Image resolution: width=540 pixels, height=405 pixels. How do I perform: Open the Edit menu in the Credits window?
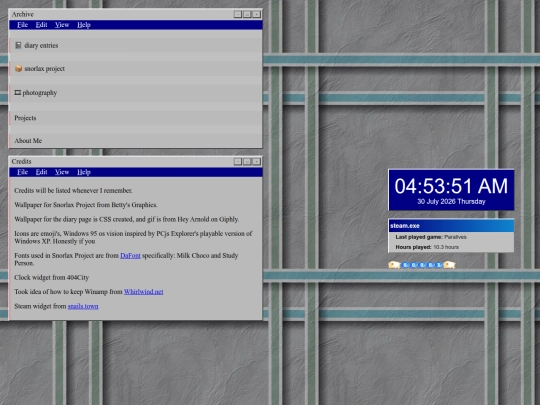(41, 172)
